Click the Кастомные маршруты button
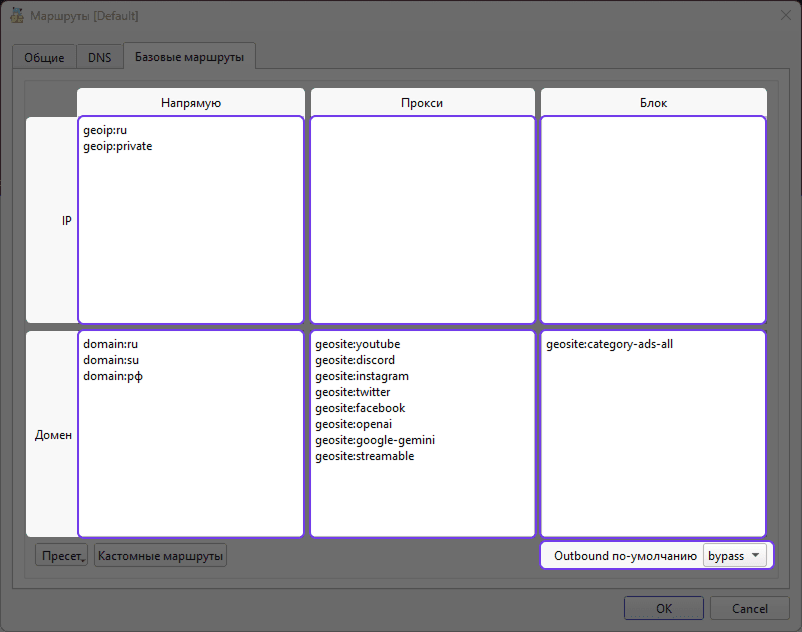 click(161, 555)
